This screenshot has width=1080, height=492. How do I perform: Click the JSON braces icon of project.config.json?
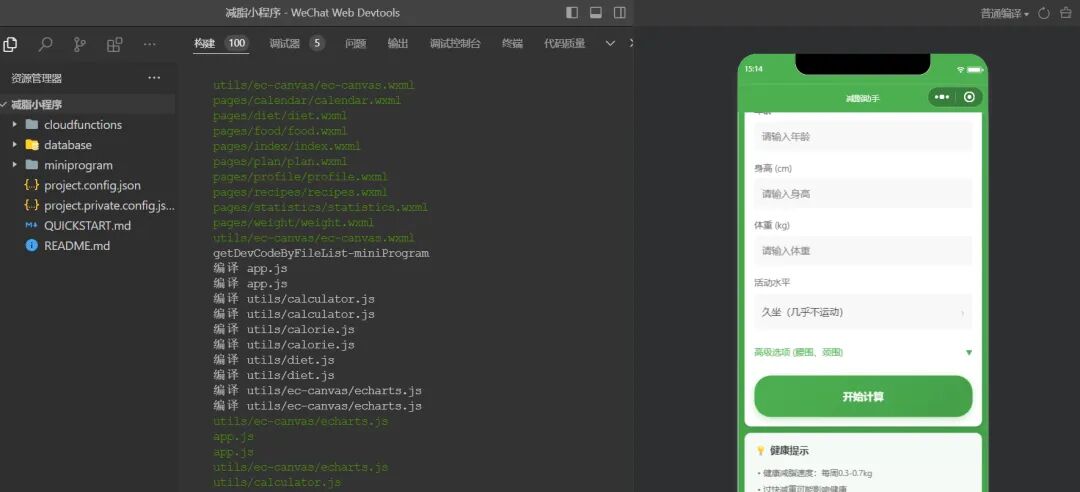32,185
